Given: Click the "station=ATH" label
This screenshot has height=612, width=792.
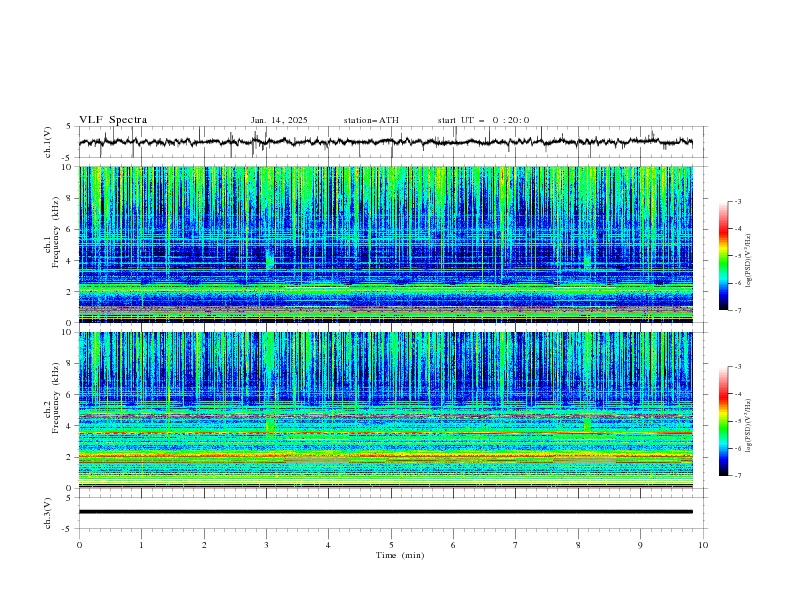Looking at the screenshot, I should (371, 120).
